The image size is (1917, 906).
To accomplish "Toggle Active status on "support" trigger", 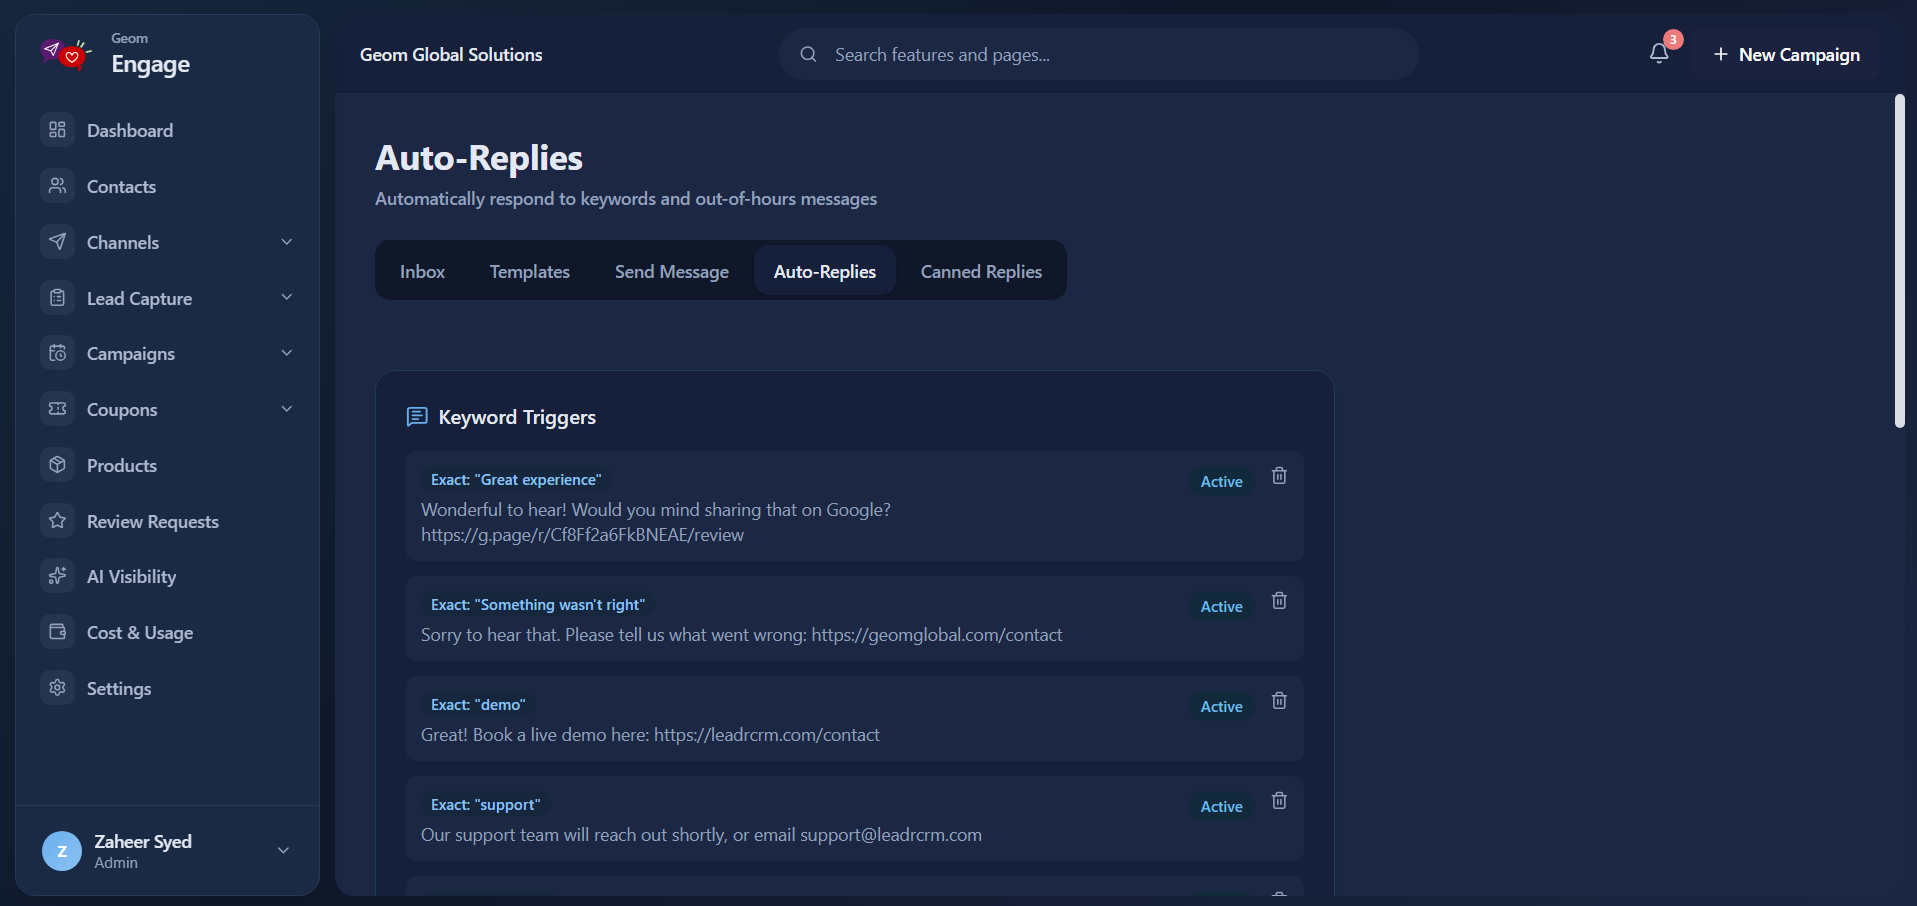I will 1221,807.
